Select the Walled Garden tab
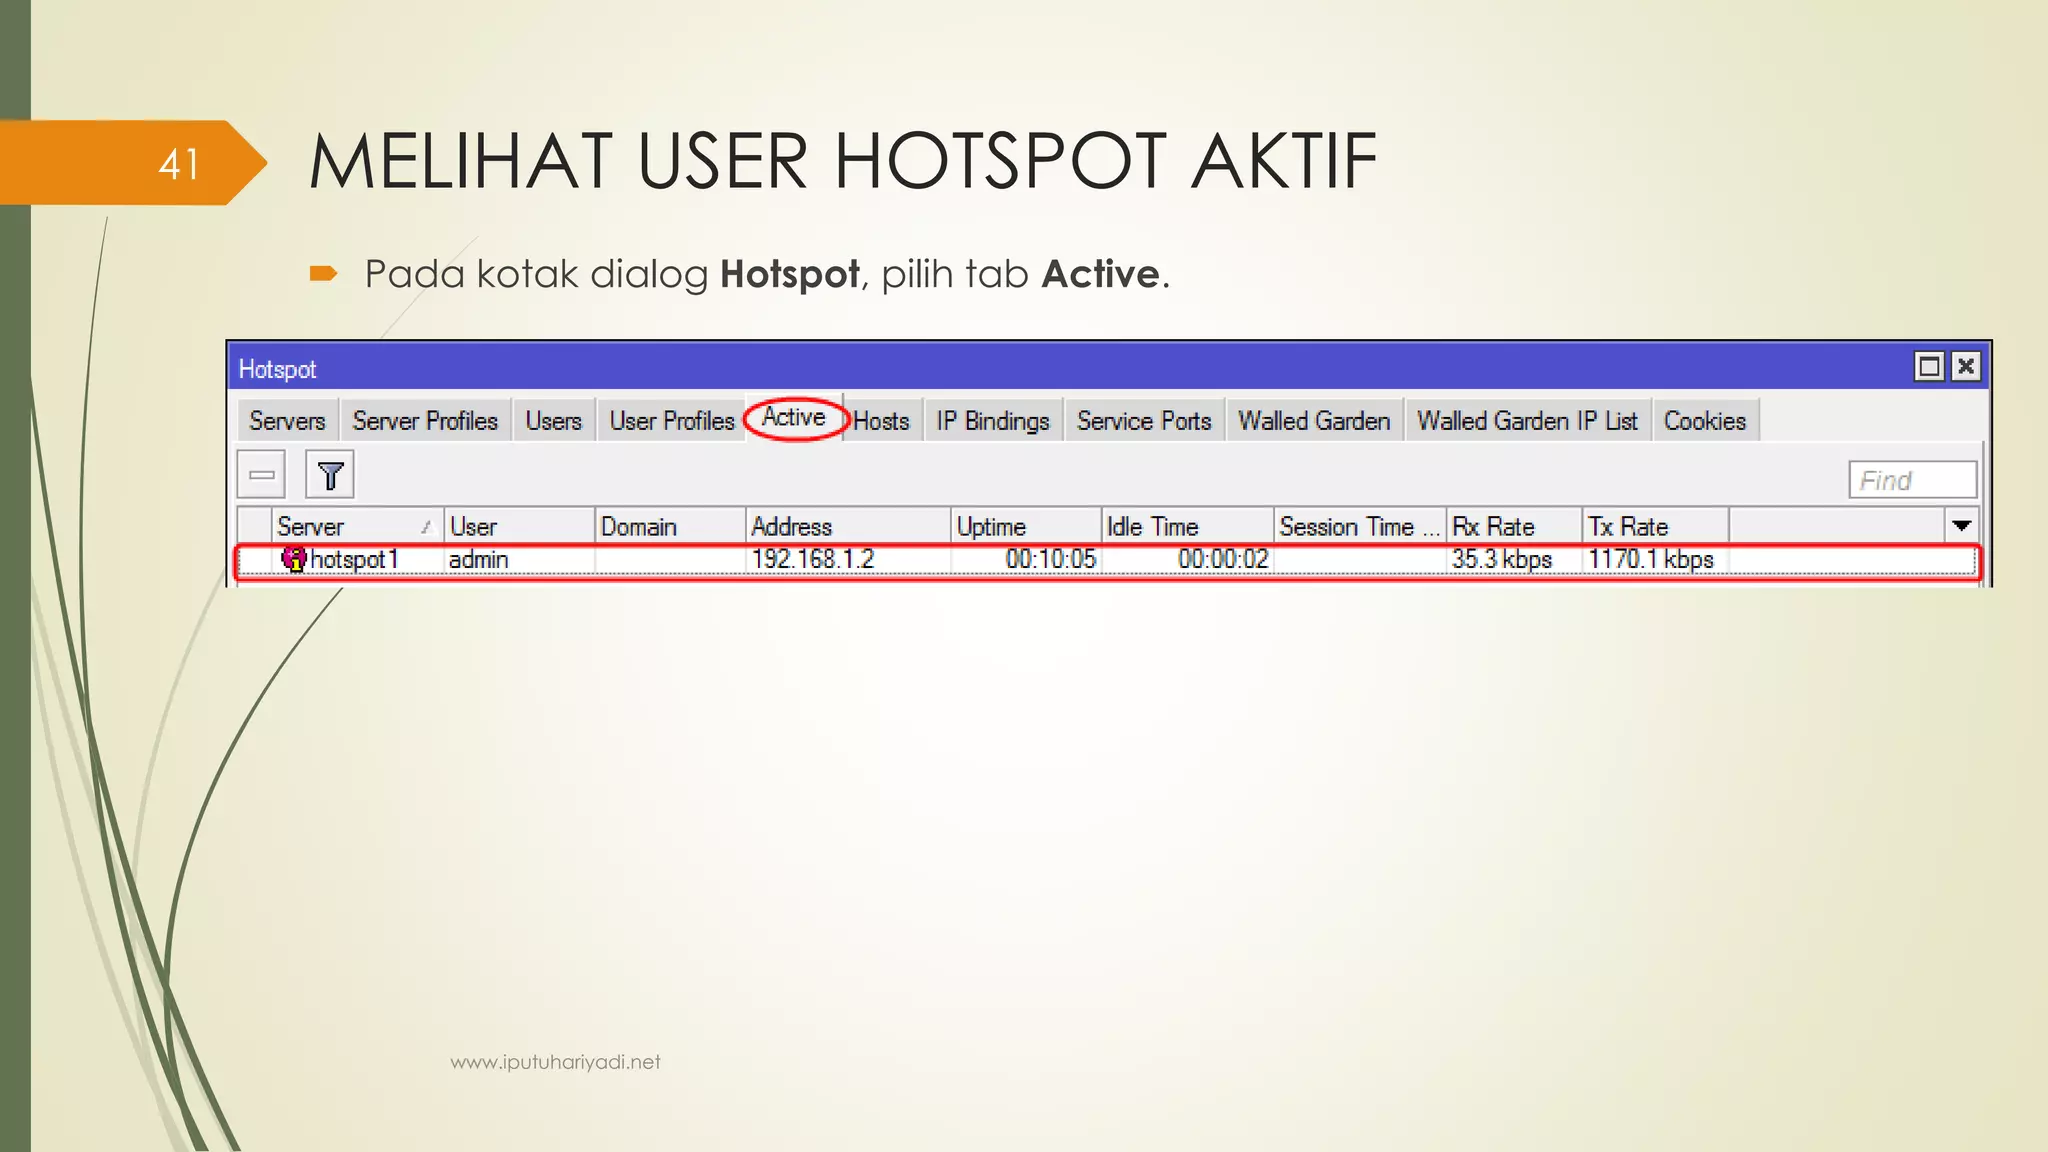The height and width of the screenshot is (1152, 2048). click(1314, 421)
